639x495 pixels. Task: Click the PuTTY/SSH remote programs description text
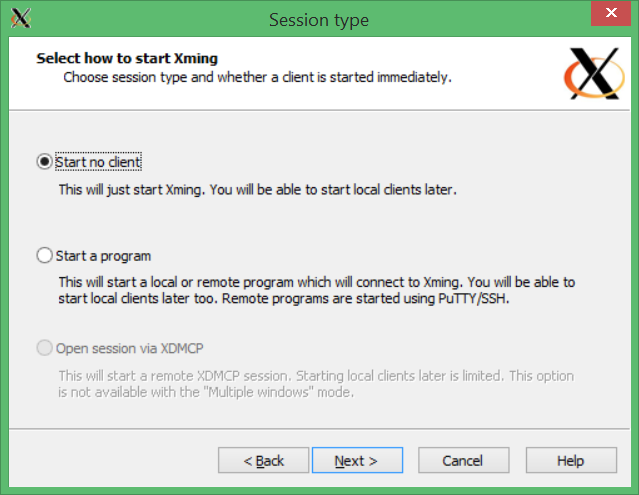tap(317, 290)
